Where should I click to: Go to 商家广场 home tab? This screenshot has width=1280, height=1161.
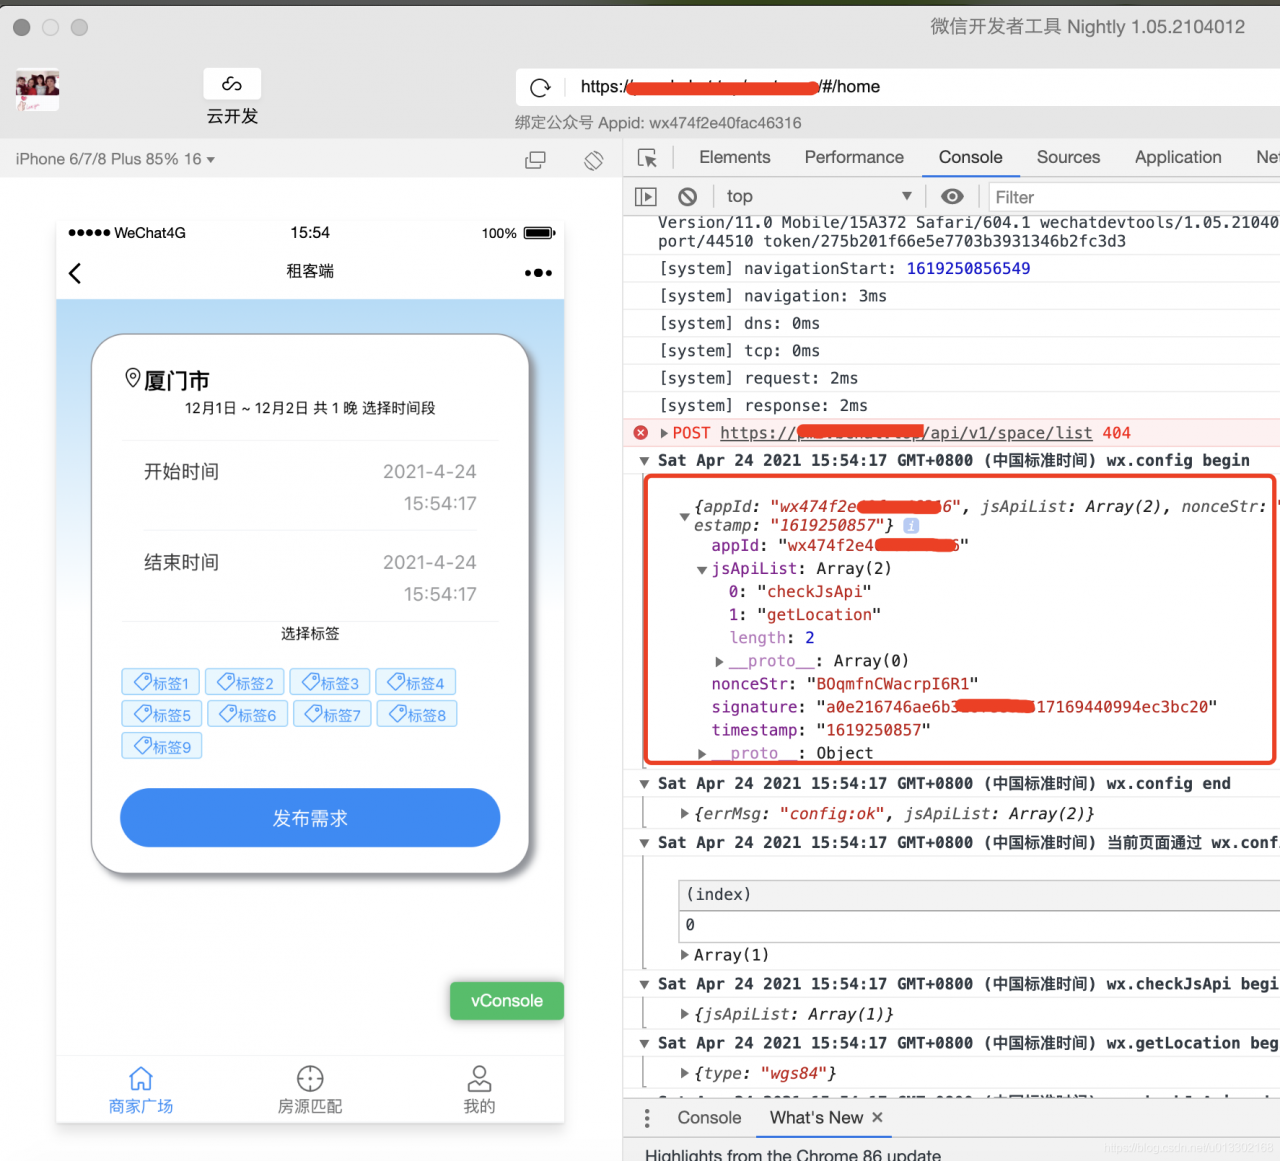(x=141, y=1090)
